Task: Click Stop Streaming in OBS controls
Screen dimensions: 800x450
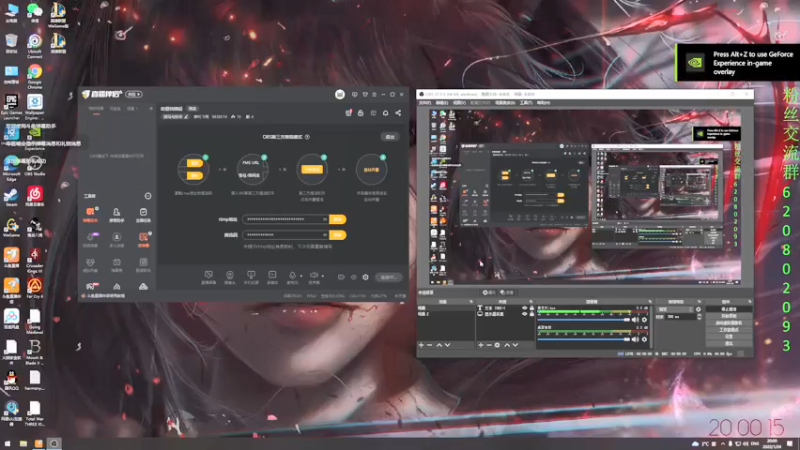Action: [x=729, y=309]
